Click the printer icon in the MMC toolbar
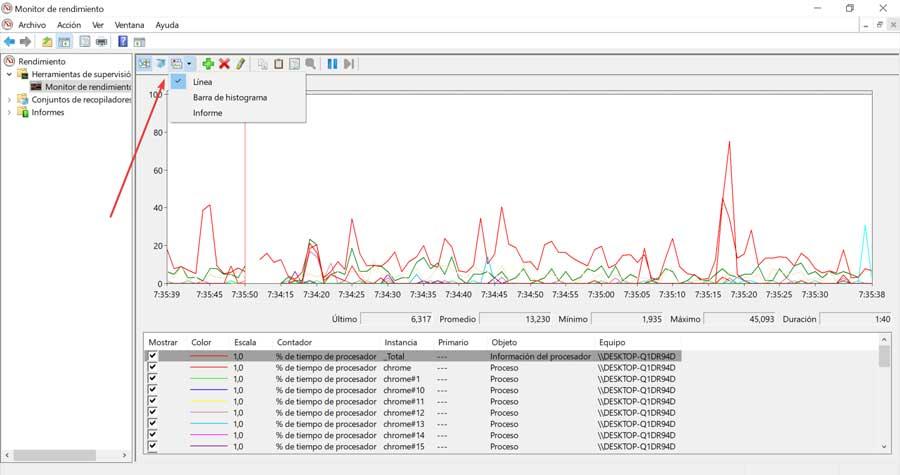The image size is (900, 475). coord(102,42)
